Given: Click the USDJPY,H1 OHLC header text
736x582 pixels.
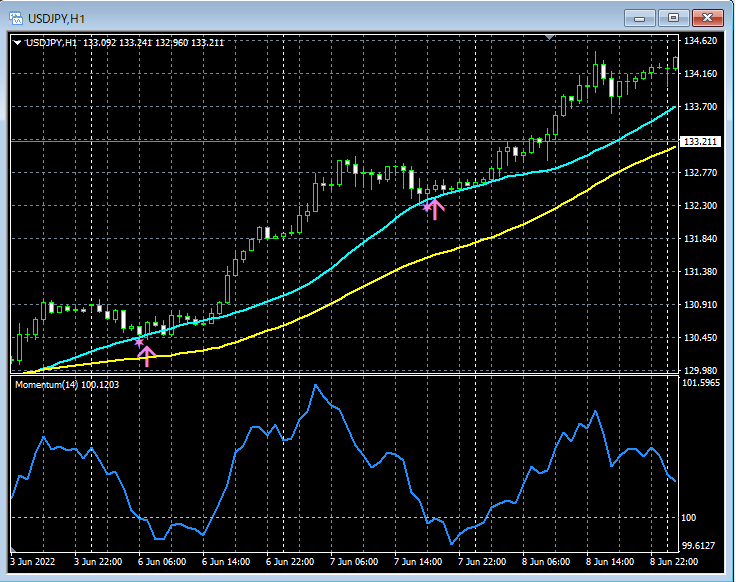Looking at the screenshot, I should (x=125, y=43).
